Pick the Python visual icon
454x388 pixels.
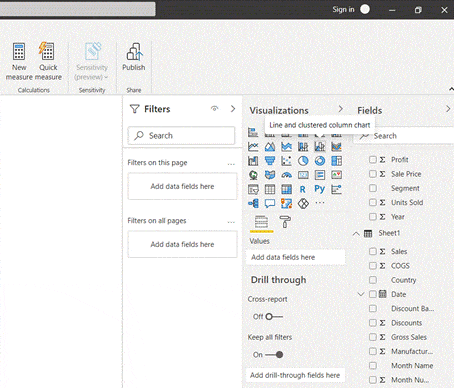click(x=320, y=189)
